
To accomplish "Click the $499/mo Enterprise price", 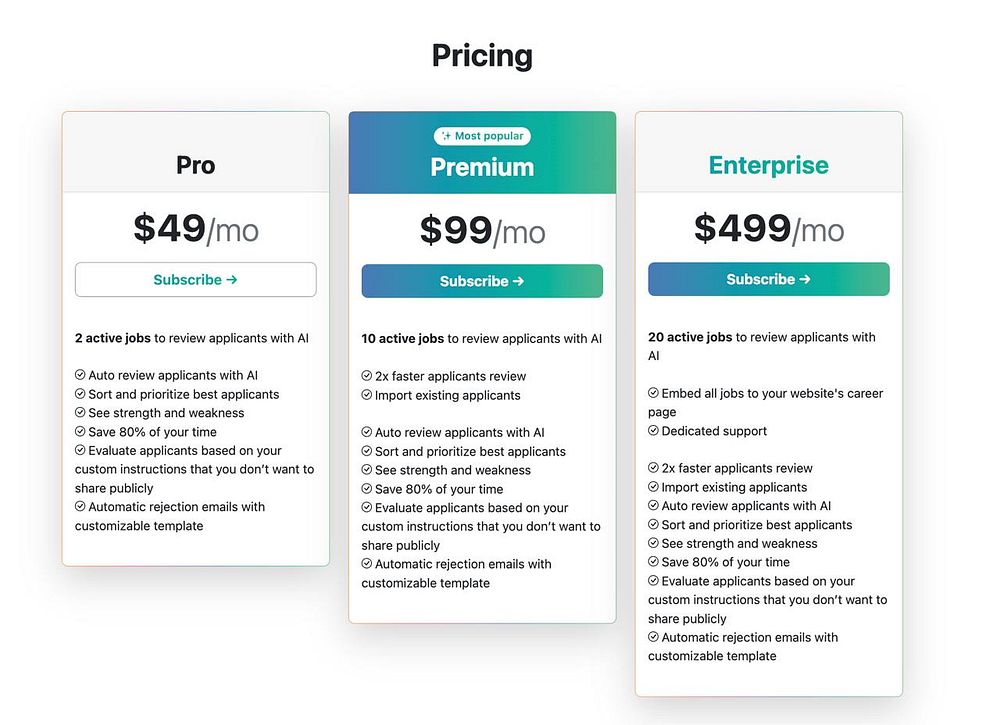I will tap(768, 229).
